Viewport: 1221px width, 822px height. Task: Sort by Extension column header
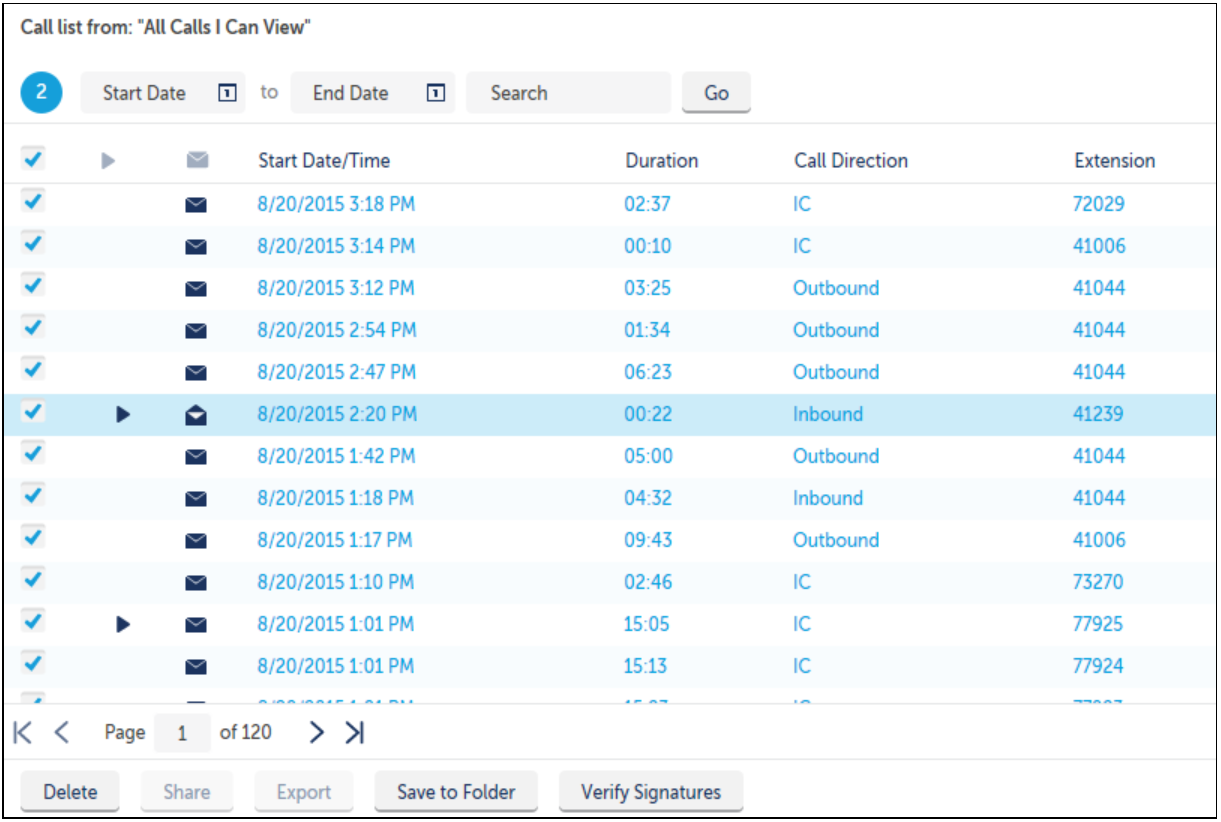pyautogui.click(x=1115, y=161)
